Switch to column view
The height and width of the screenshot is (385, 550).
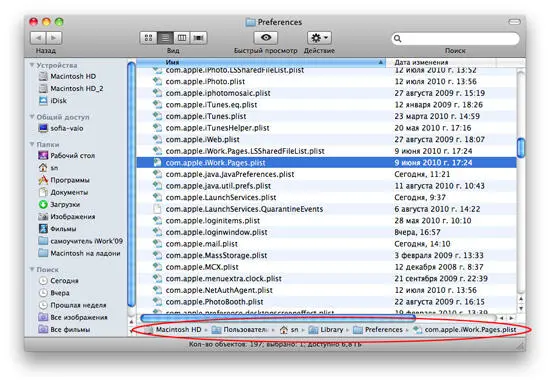tap(182, 38)
